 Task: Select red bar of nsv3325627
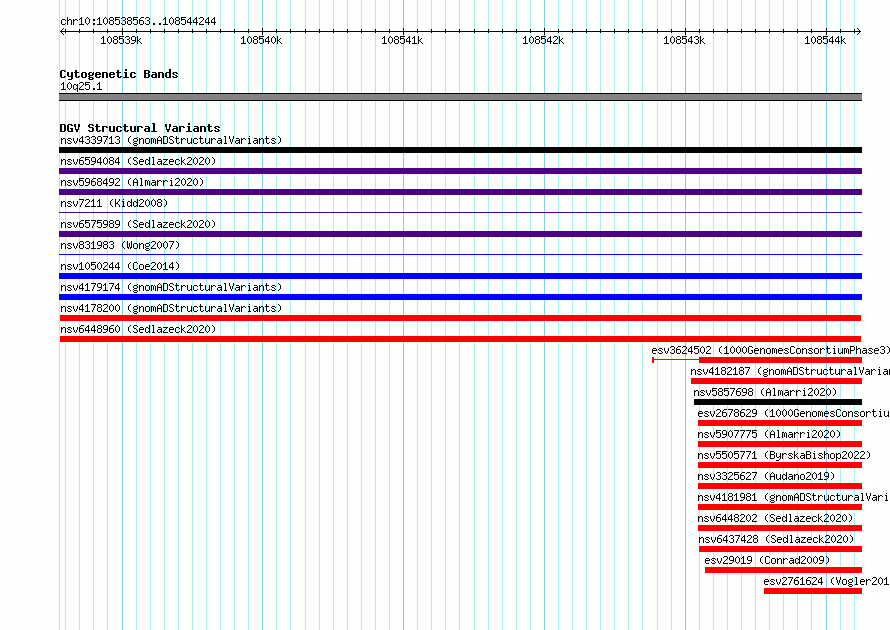tap(780, 486)
